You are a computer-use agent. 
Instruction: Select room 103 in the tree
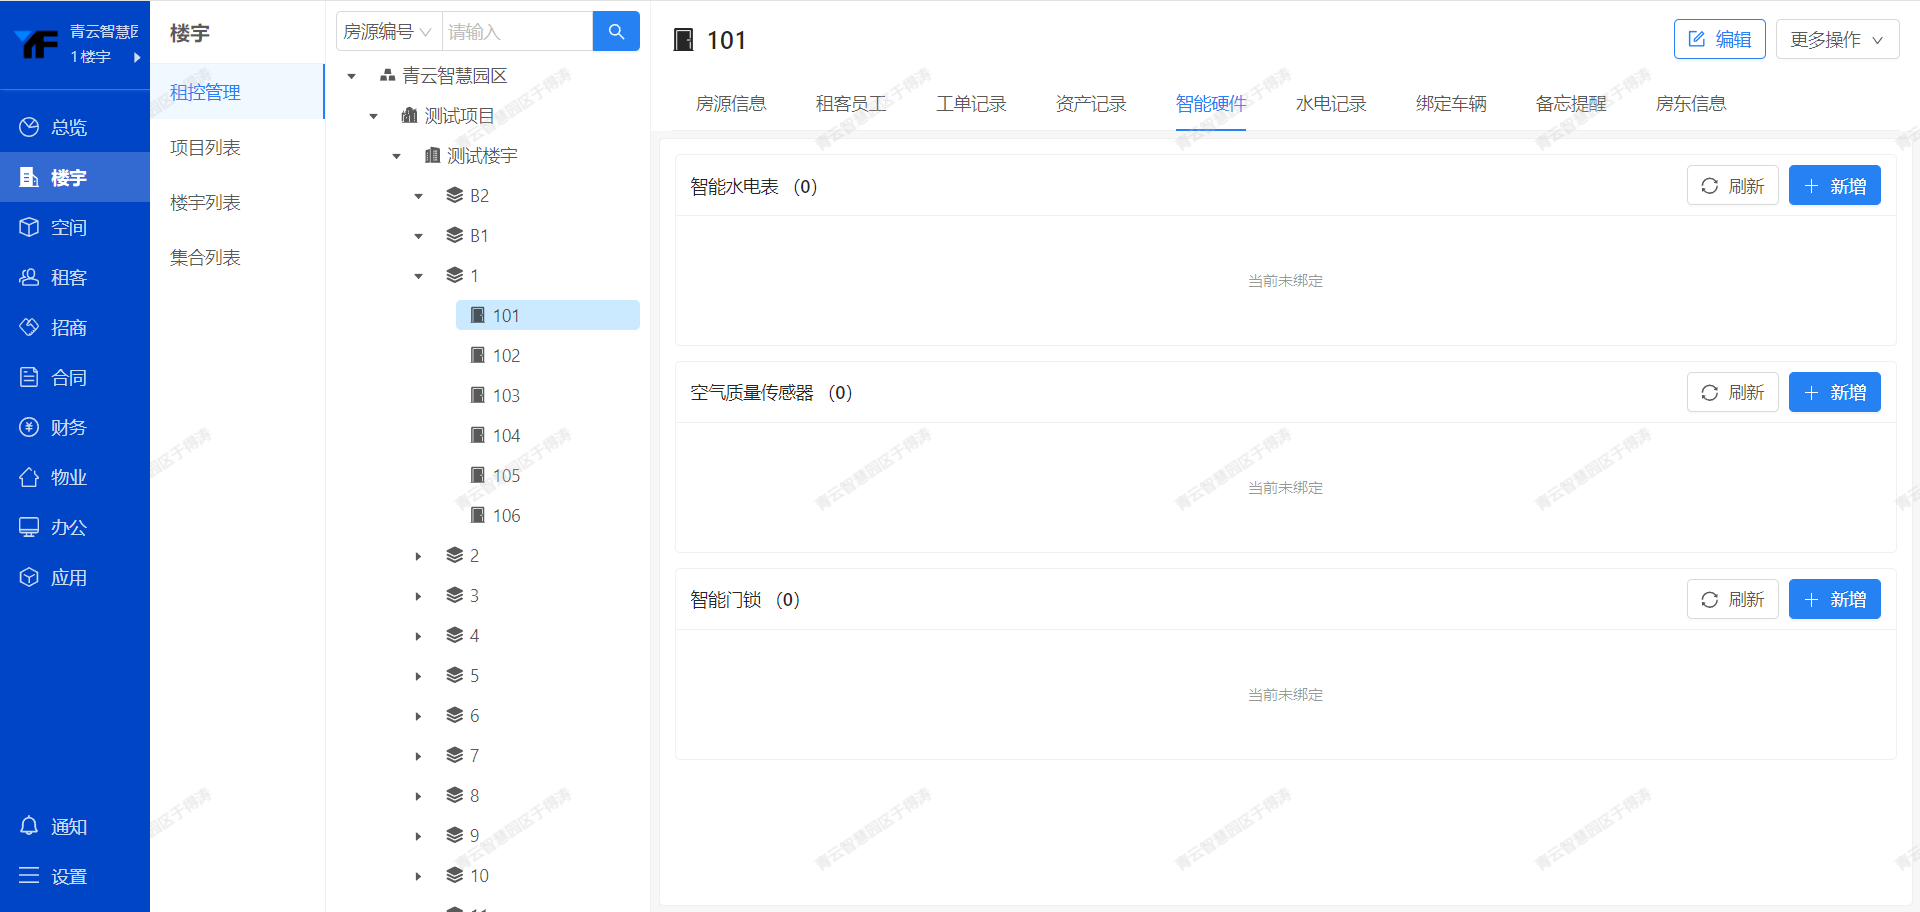[x=506, y=396]
